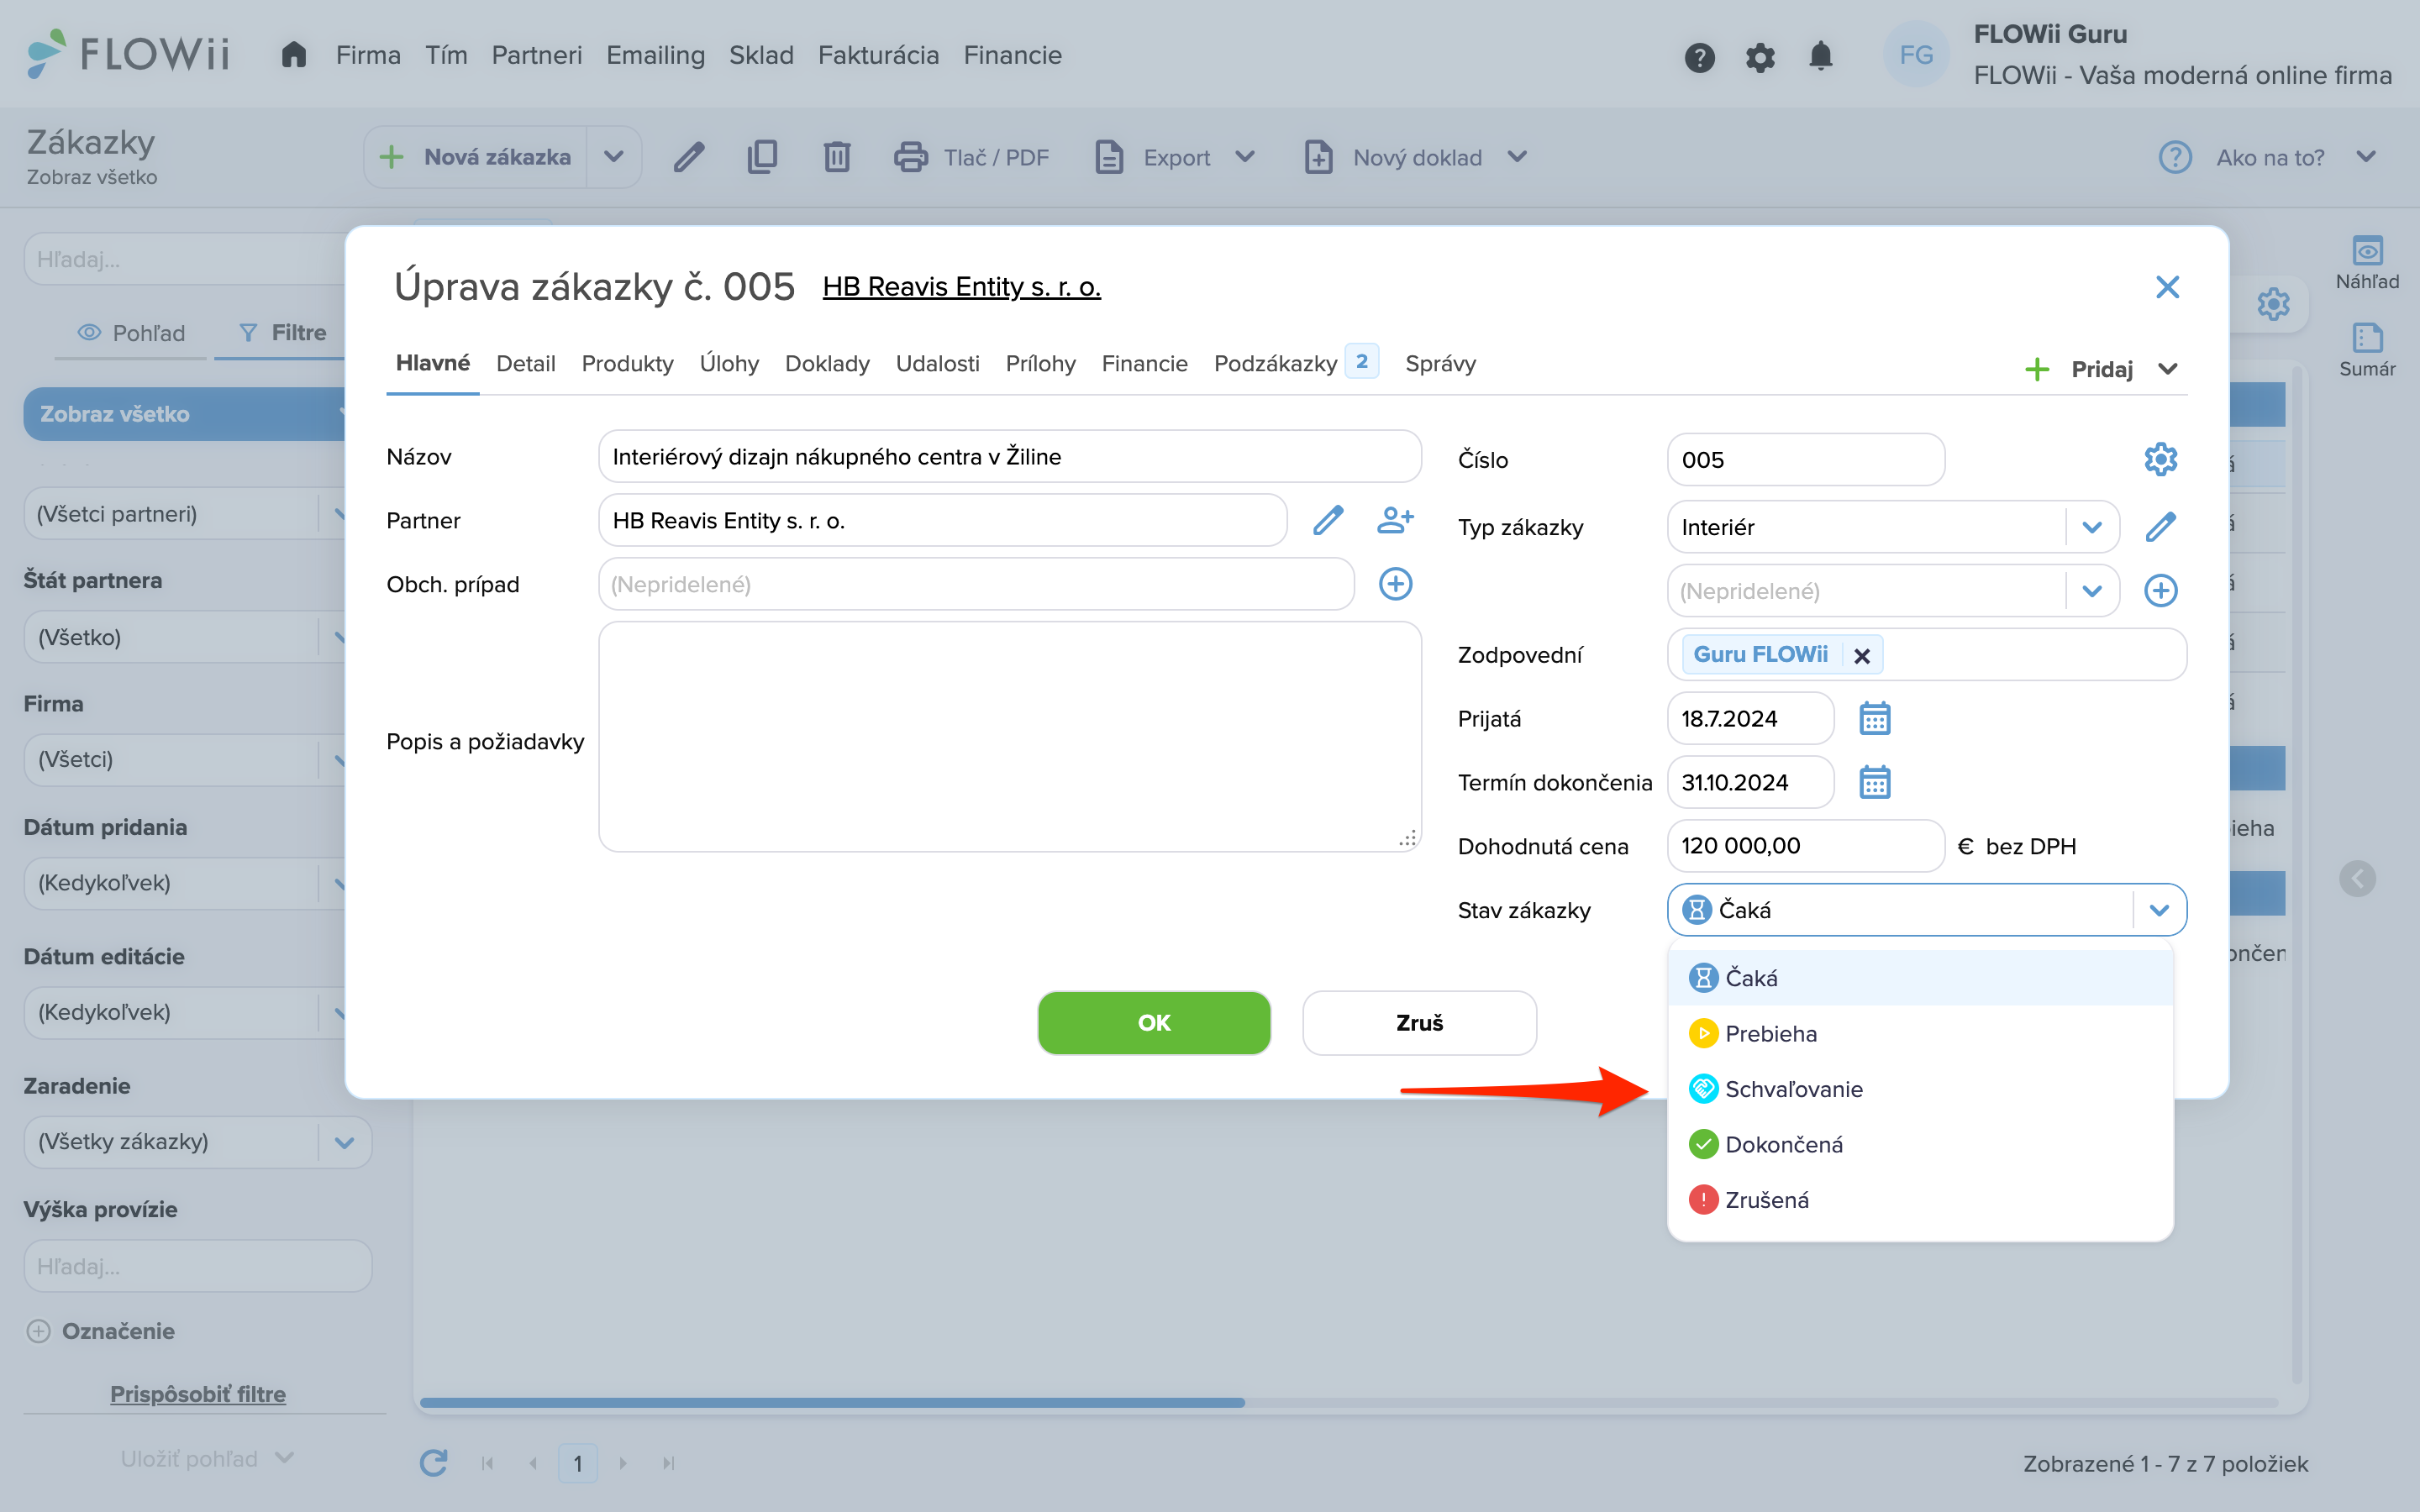
Task: Select Dokončená status option
Action: click(x=1920, y=1144)
